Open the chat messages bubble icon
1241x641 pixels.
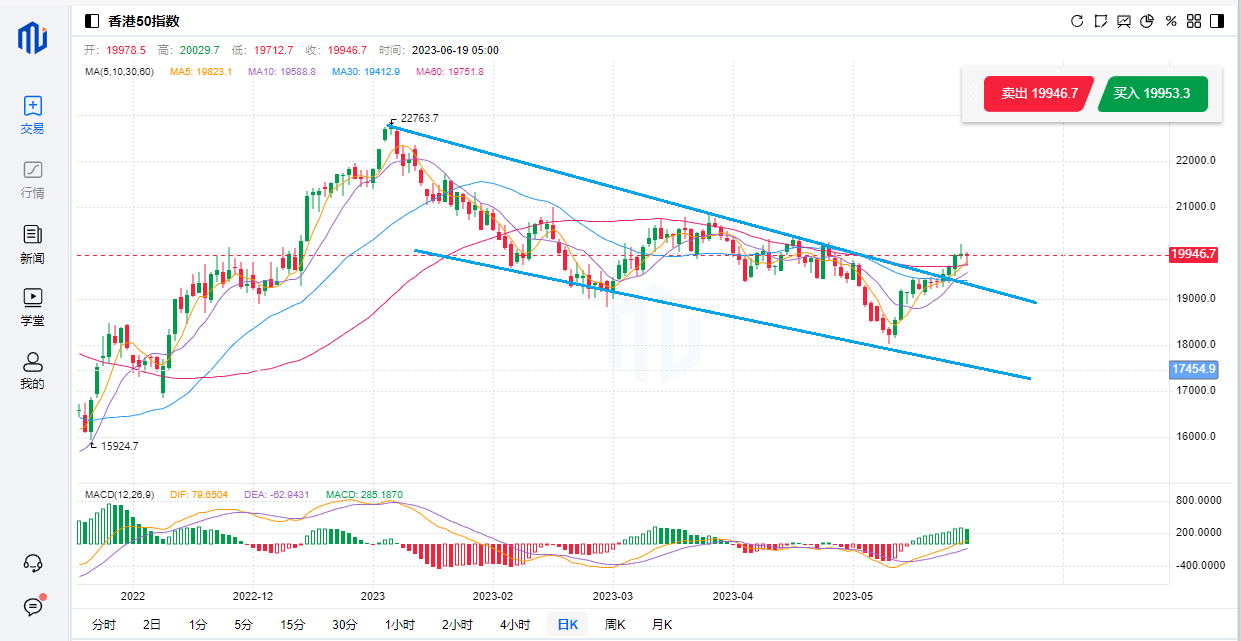[32, 606]
